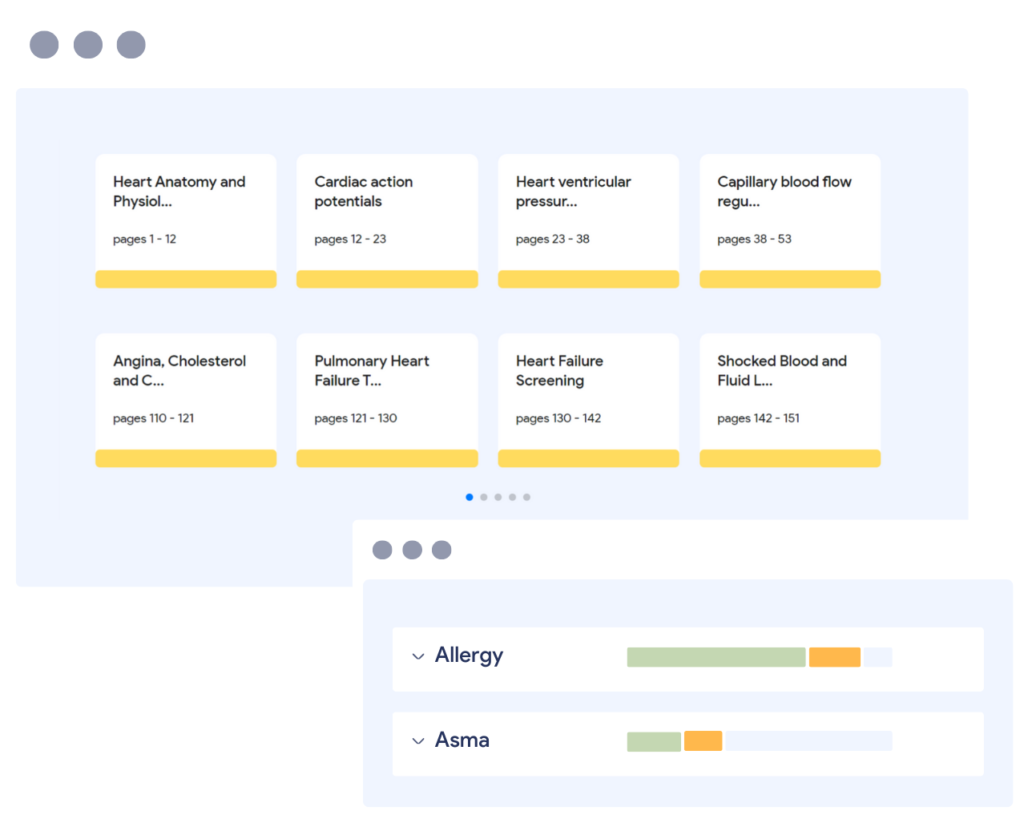This screenshot has height=823, width=1024.
Task: Click the orange segment of Asma progress bar
Action: point(703,741)
